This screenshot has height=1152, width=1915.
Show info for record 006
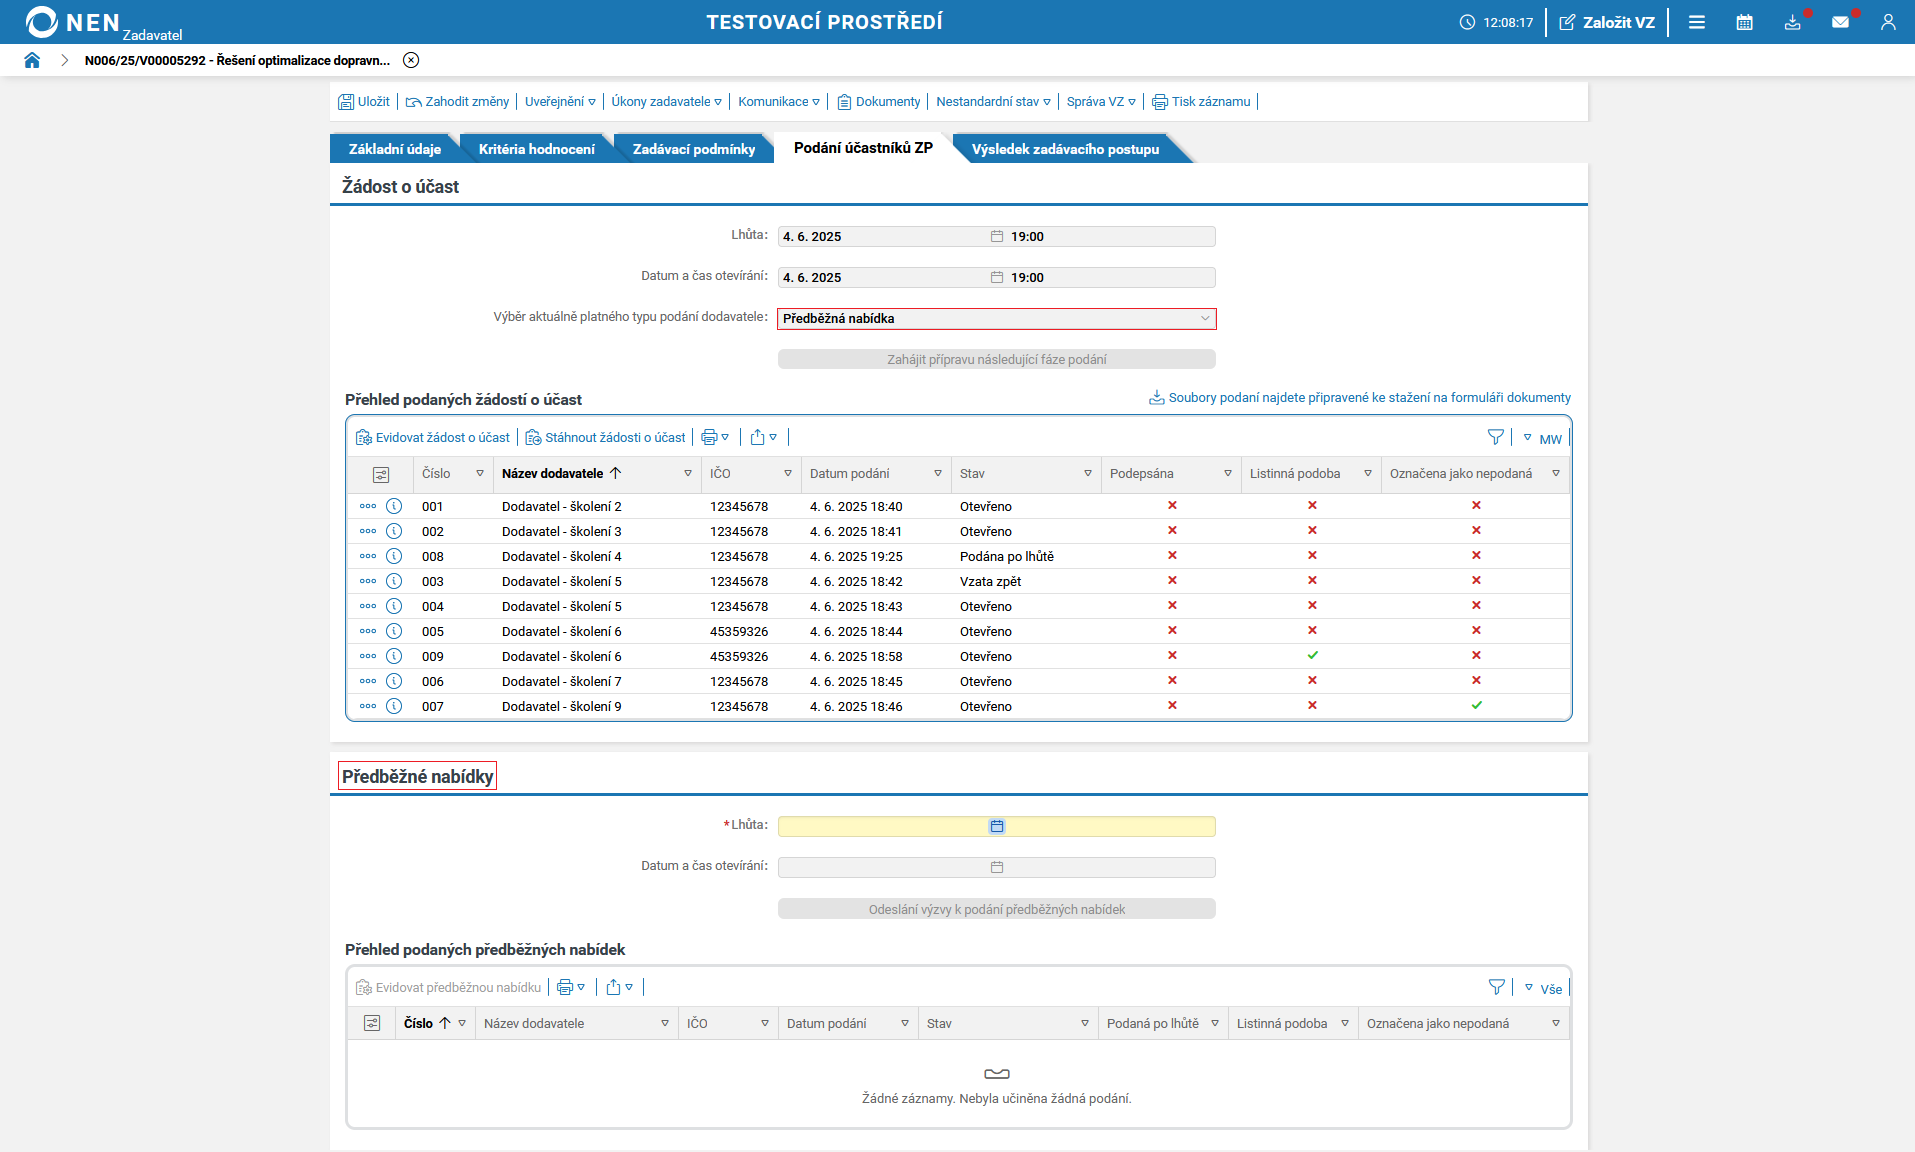coord(394,682)
